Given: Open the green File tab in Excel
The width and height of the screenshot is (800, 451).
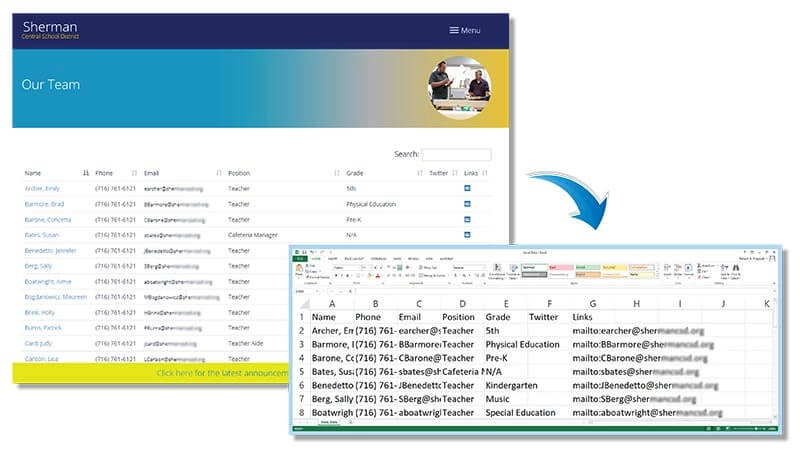Looking at the screenshot, I should [x=298, y=257].
